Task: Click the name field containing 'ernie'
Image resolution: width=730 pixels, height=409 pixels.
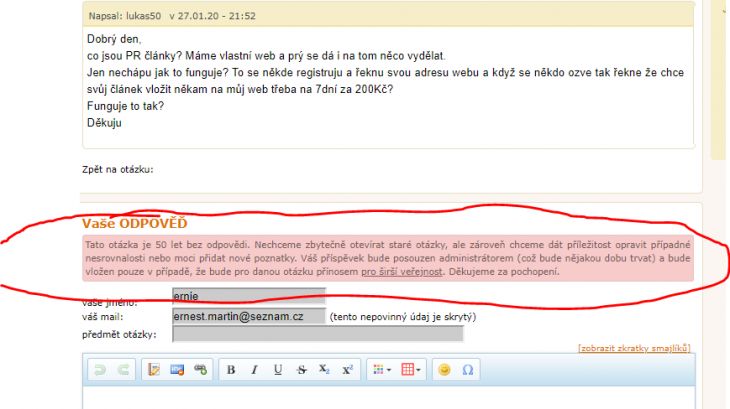Action: click(x=249, y=296)
